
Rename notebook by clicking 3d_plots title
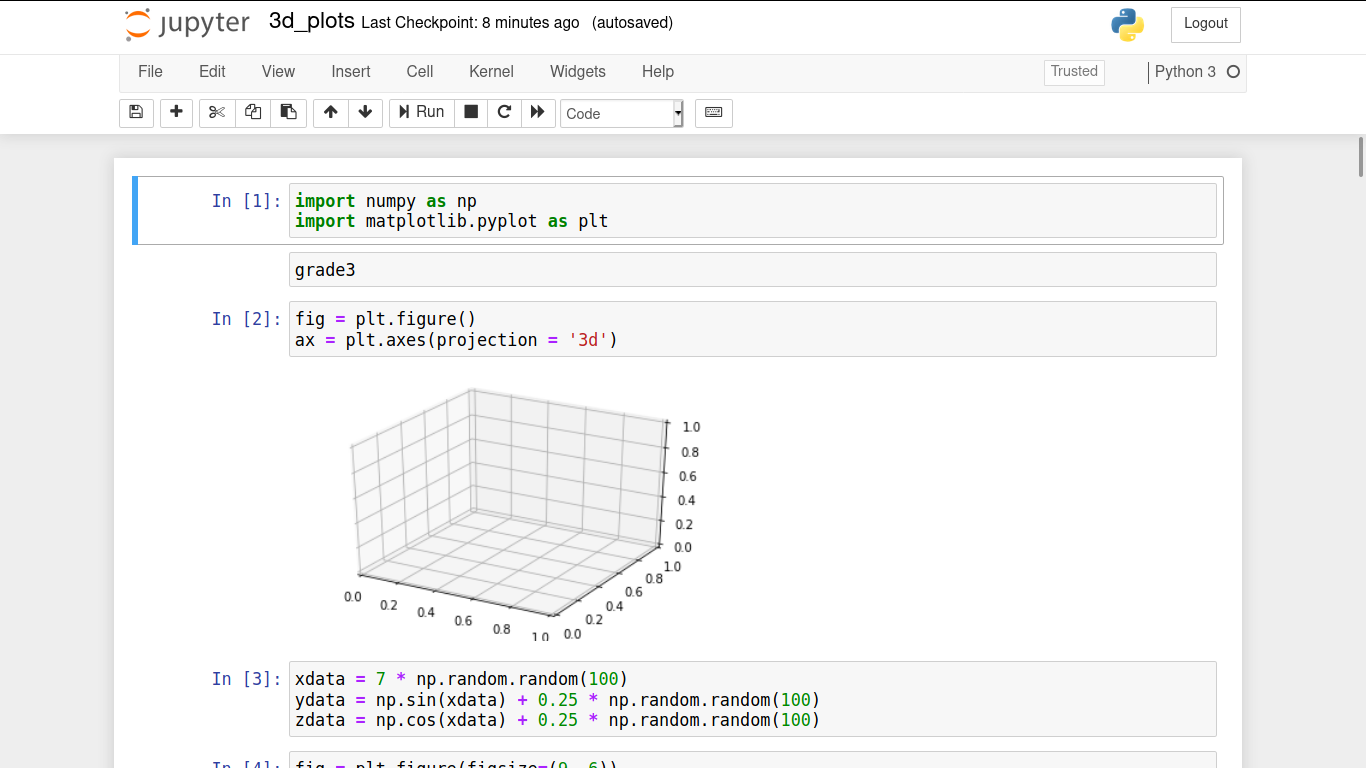[x=312, y=22]
